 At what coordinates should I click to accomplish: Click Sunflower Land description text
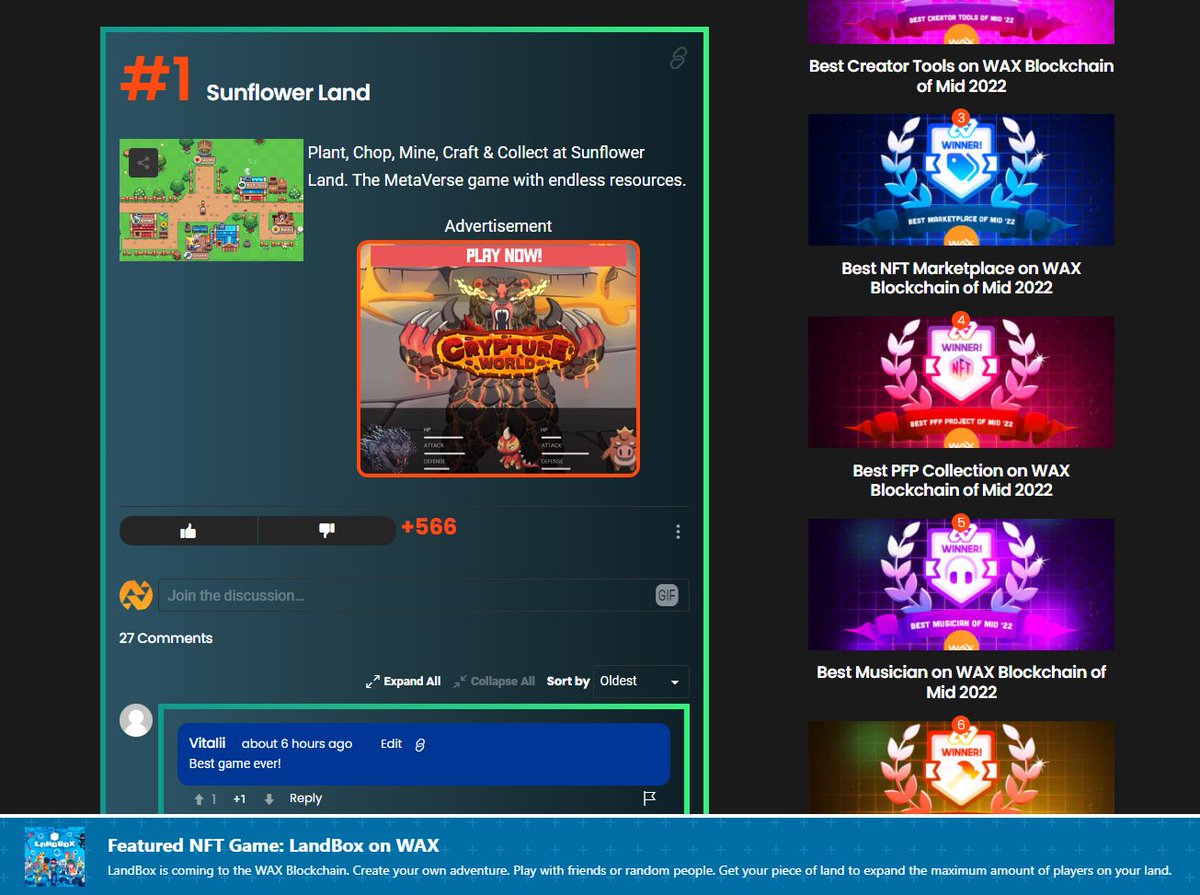pyautogui.click(x=497, y=167)
